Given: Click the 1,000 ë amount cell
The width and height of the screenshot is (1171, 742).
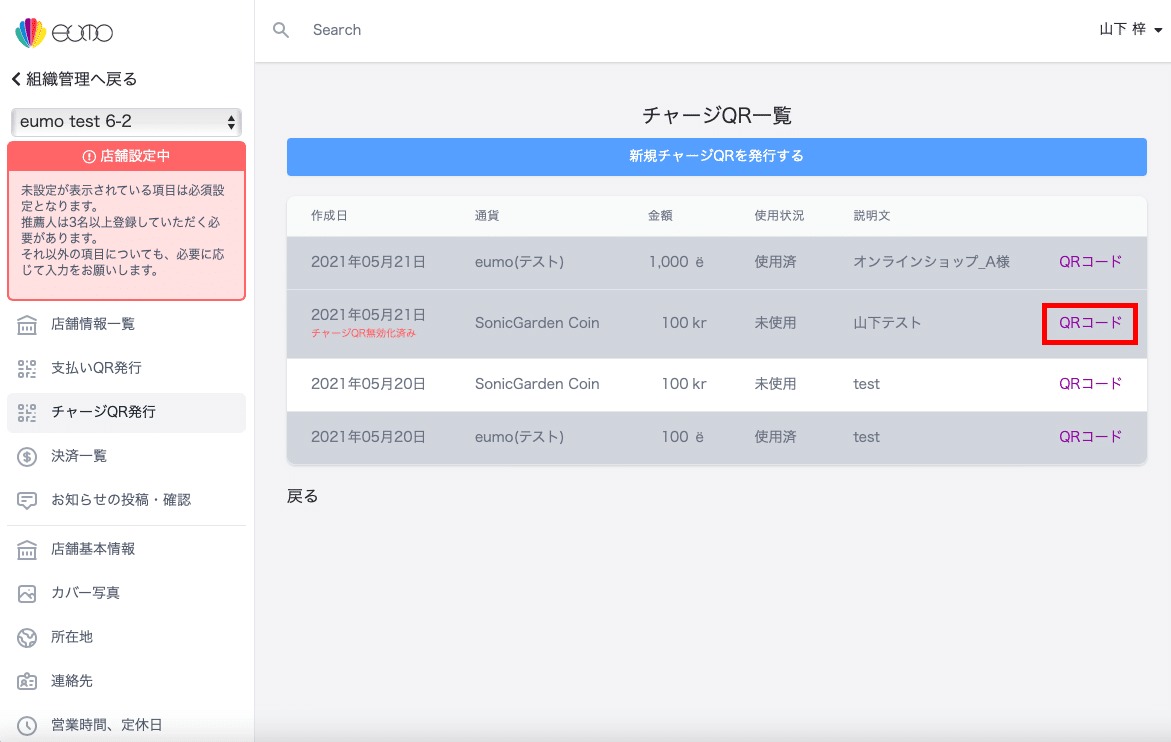Looking at the screenshot, I should [x=676, y=262].
